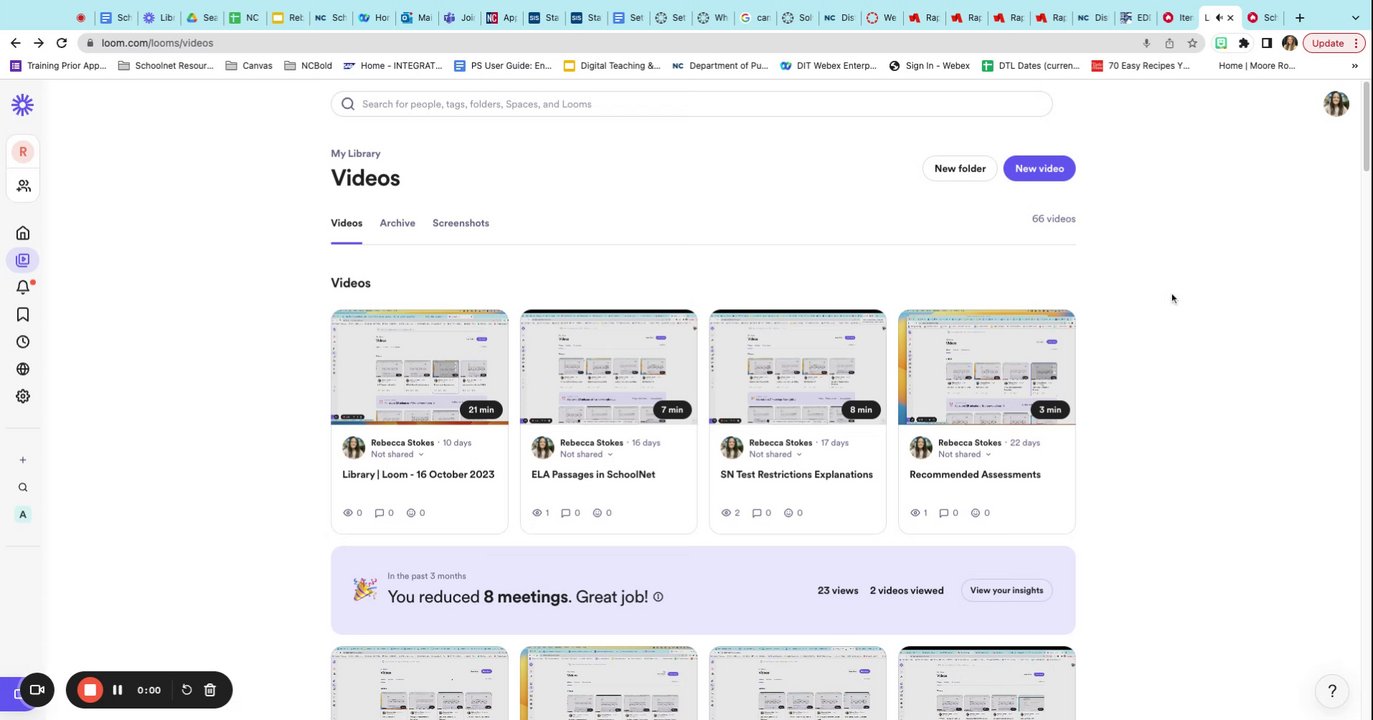Open the NCBold bookmark folder

click(x=308, y=66)
